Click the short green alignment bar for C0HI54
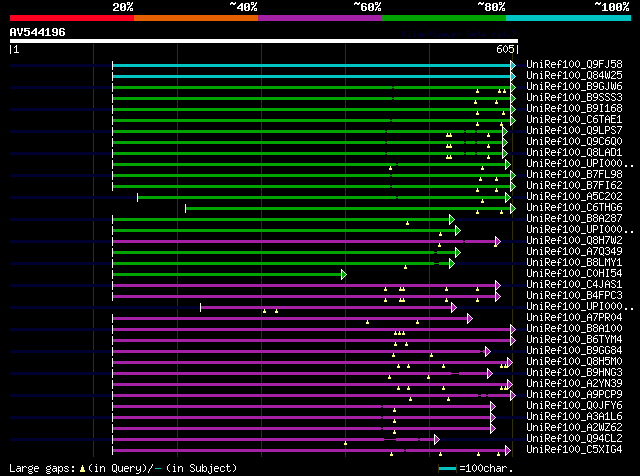Viewport: 640px width, 476px height. click(227, 275)
